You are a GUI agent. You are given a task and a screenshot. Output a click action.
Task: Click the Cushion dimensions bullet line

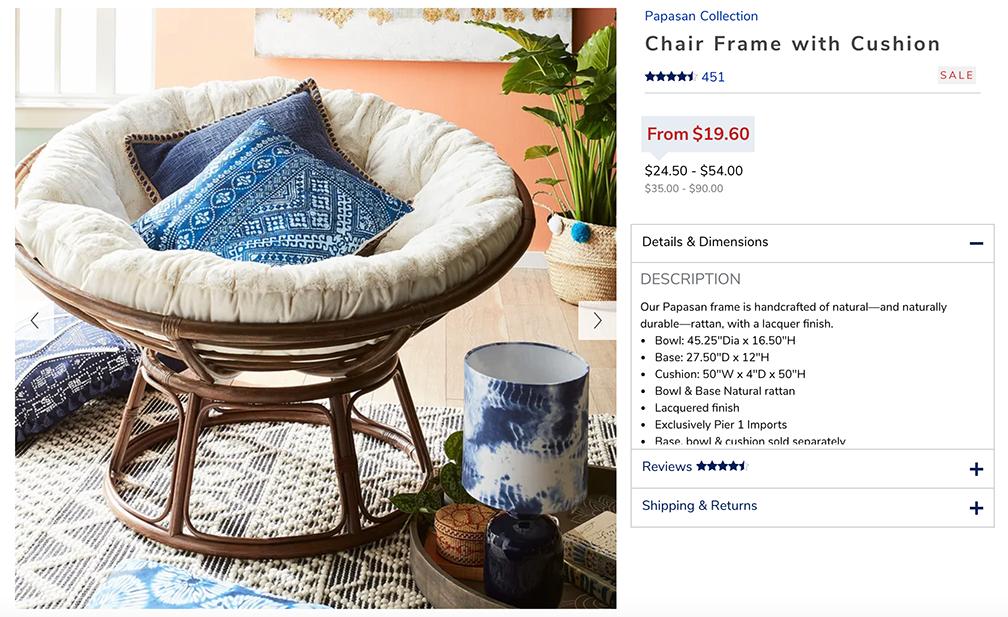point(730,374)
